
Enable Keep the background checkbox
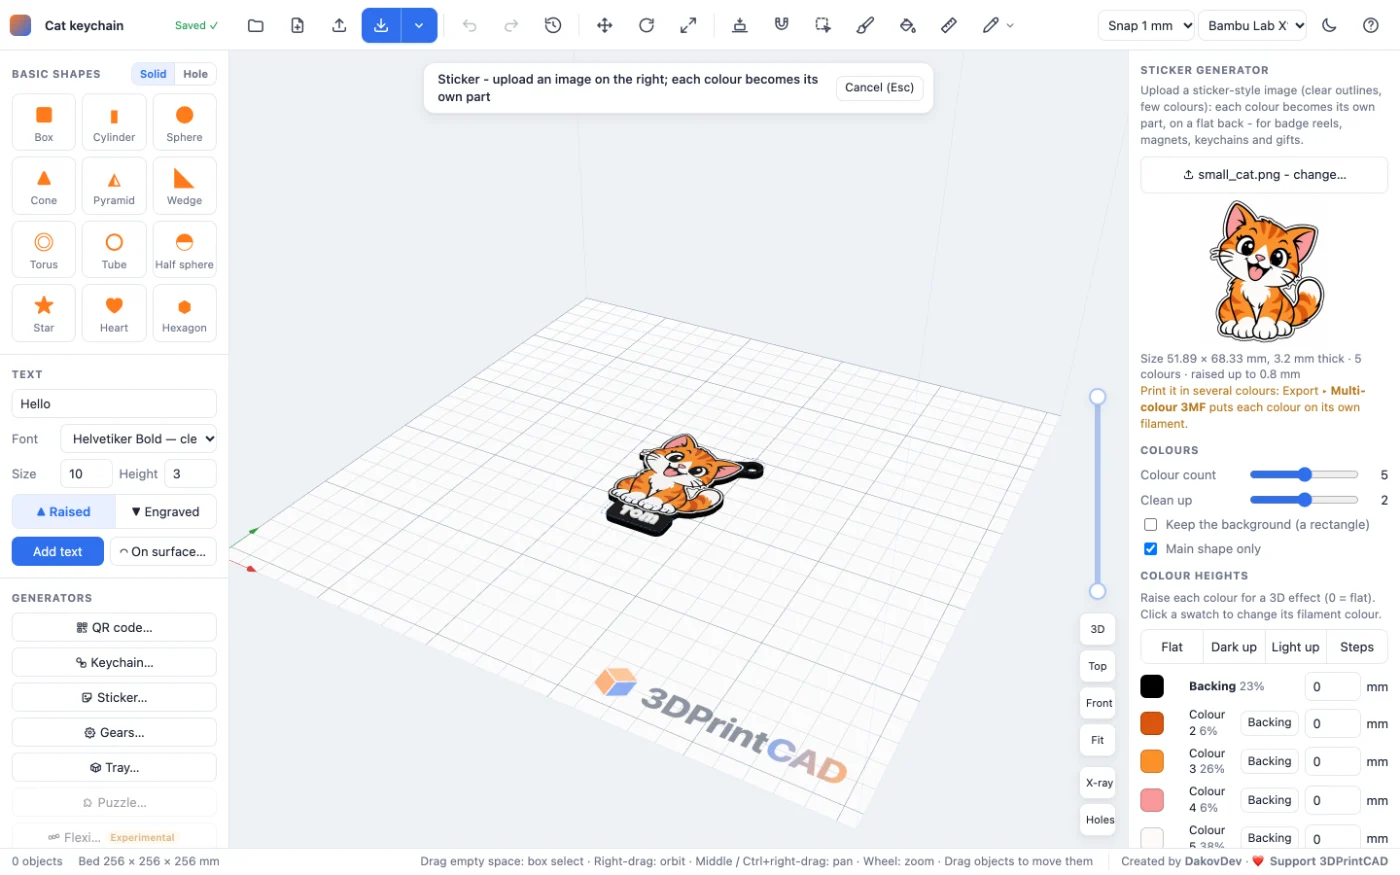pos(1150,525)
